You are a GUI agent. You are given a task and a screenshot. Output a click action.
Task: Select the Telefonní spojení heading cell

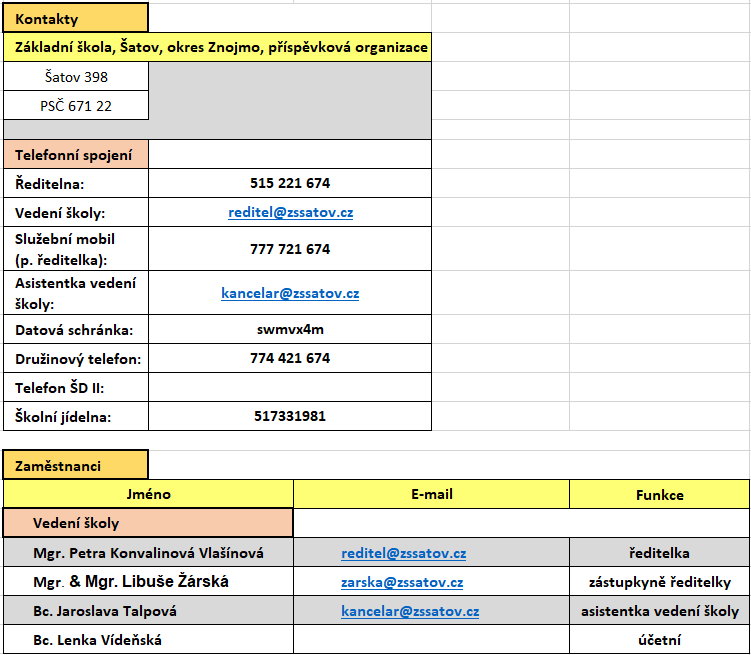(x=76, y=155)
